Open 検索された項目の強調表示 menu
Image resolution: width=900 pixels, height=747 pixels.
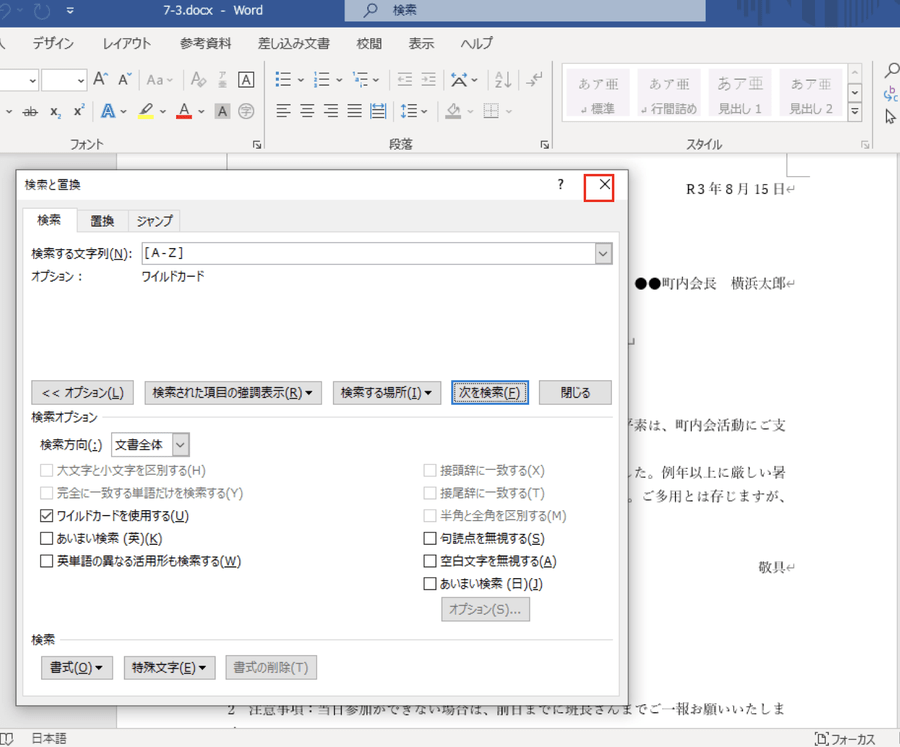coord(232,393)
